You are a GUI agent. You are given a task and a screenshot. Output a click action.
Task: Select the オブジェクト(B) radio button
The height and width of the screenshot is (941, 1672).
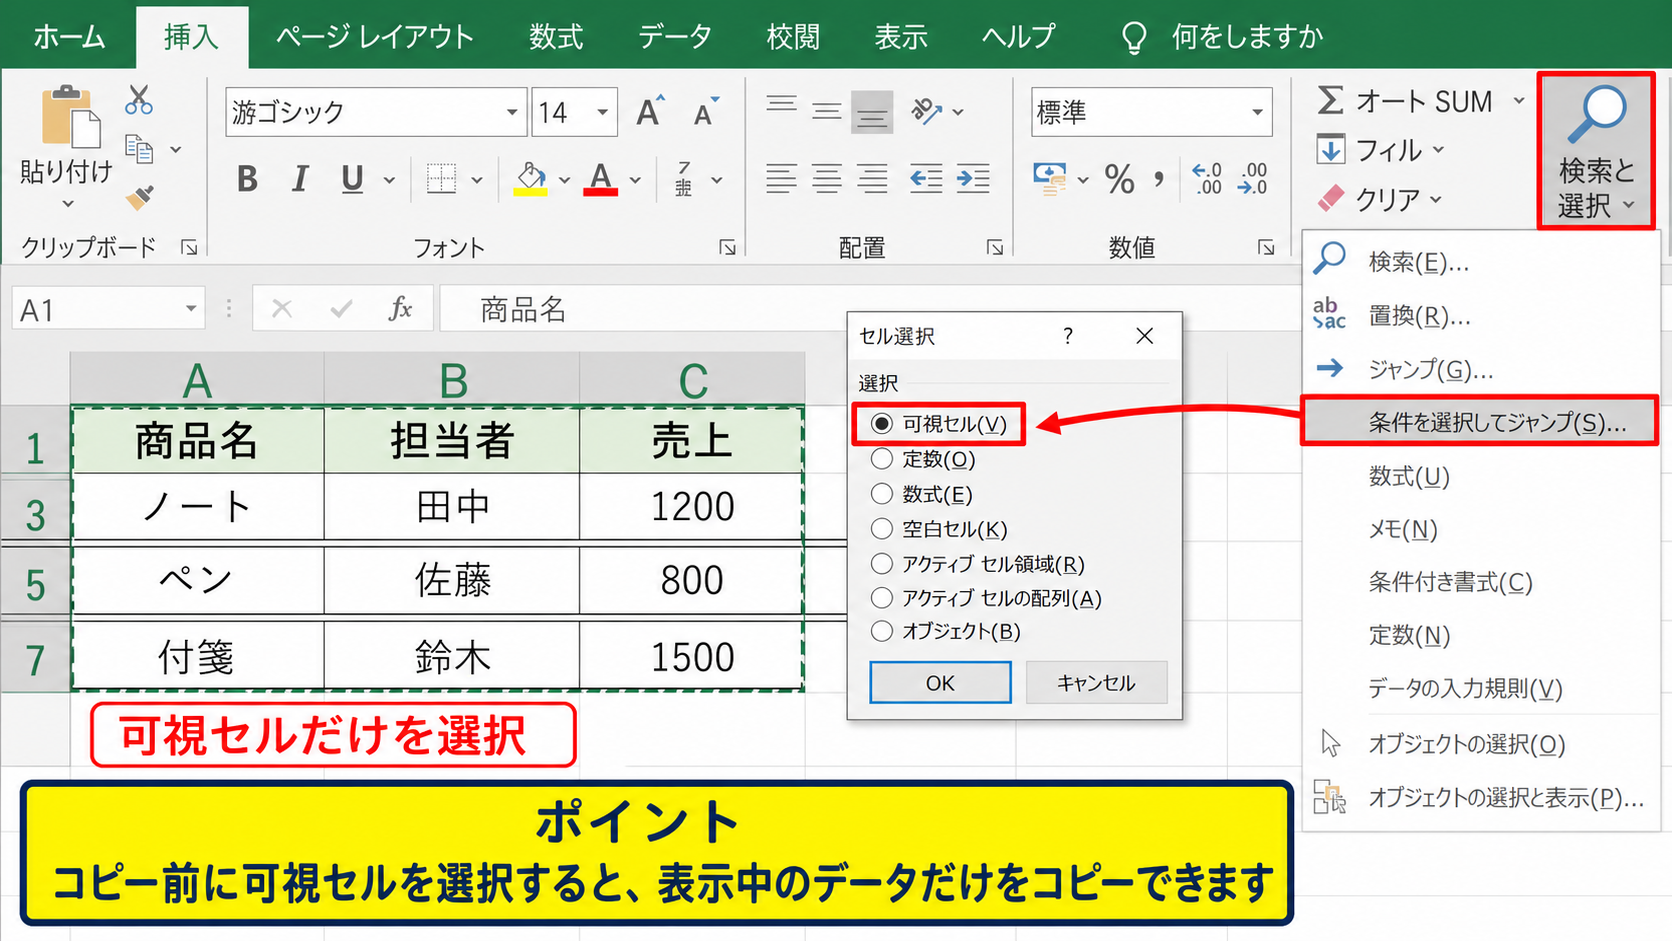point(881,631)
